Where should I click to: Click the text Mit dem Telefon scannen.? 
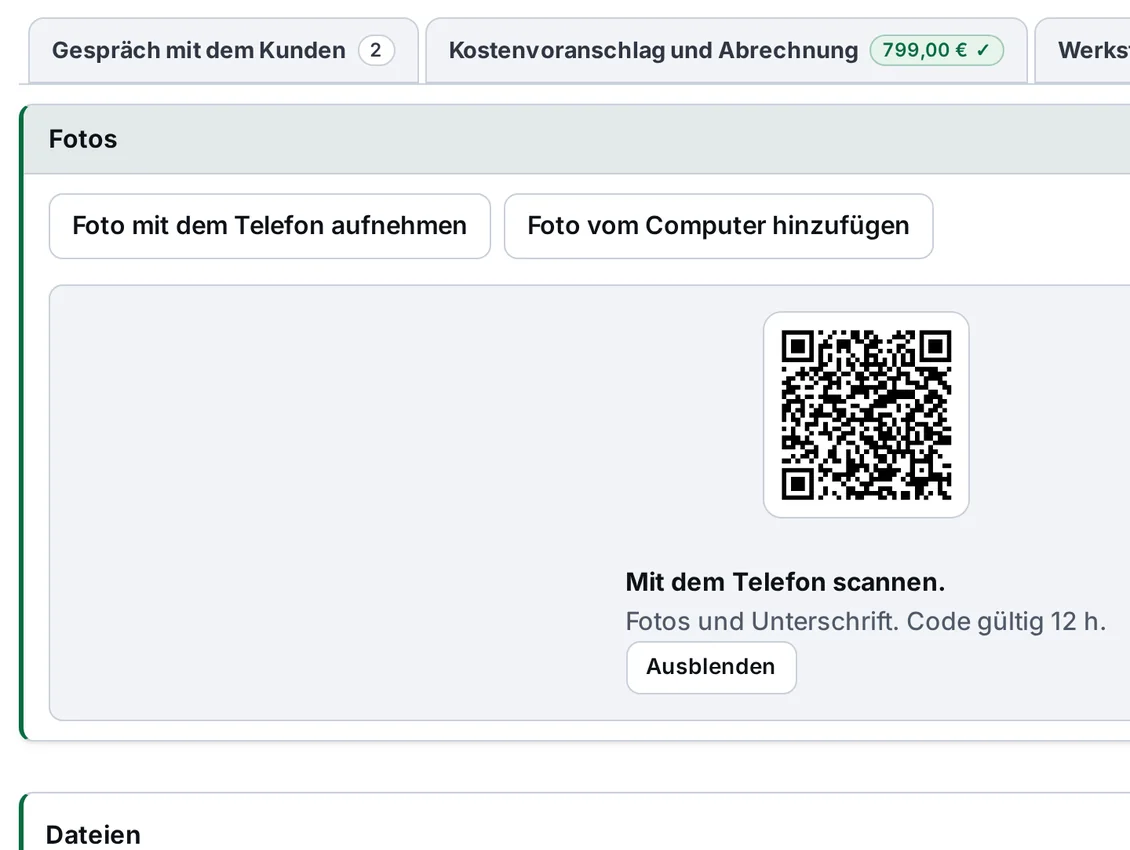785,582
